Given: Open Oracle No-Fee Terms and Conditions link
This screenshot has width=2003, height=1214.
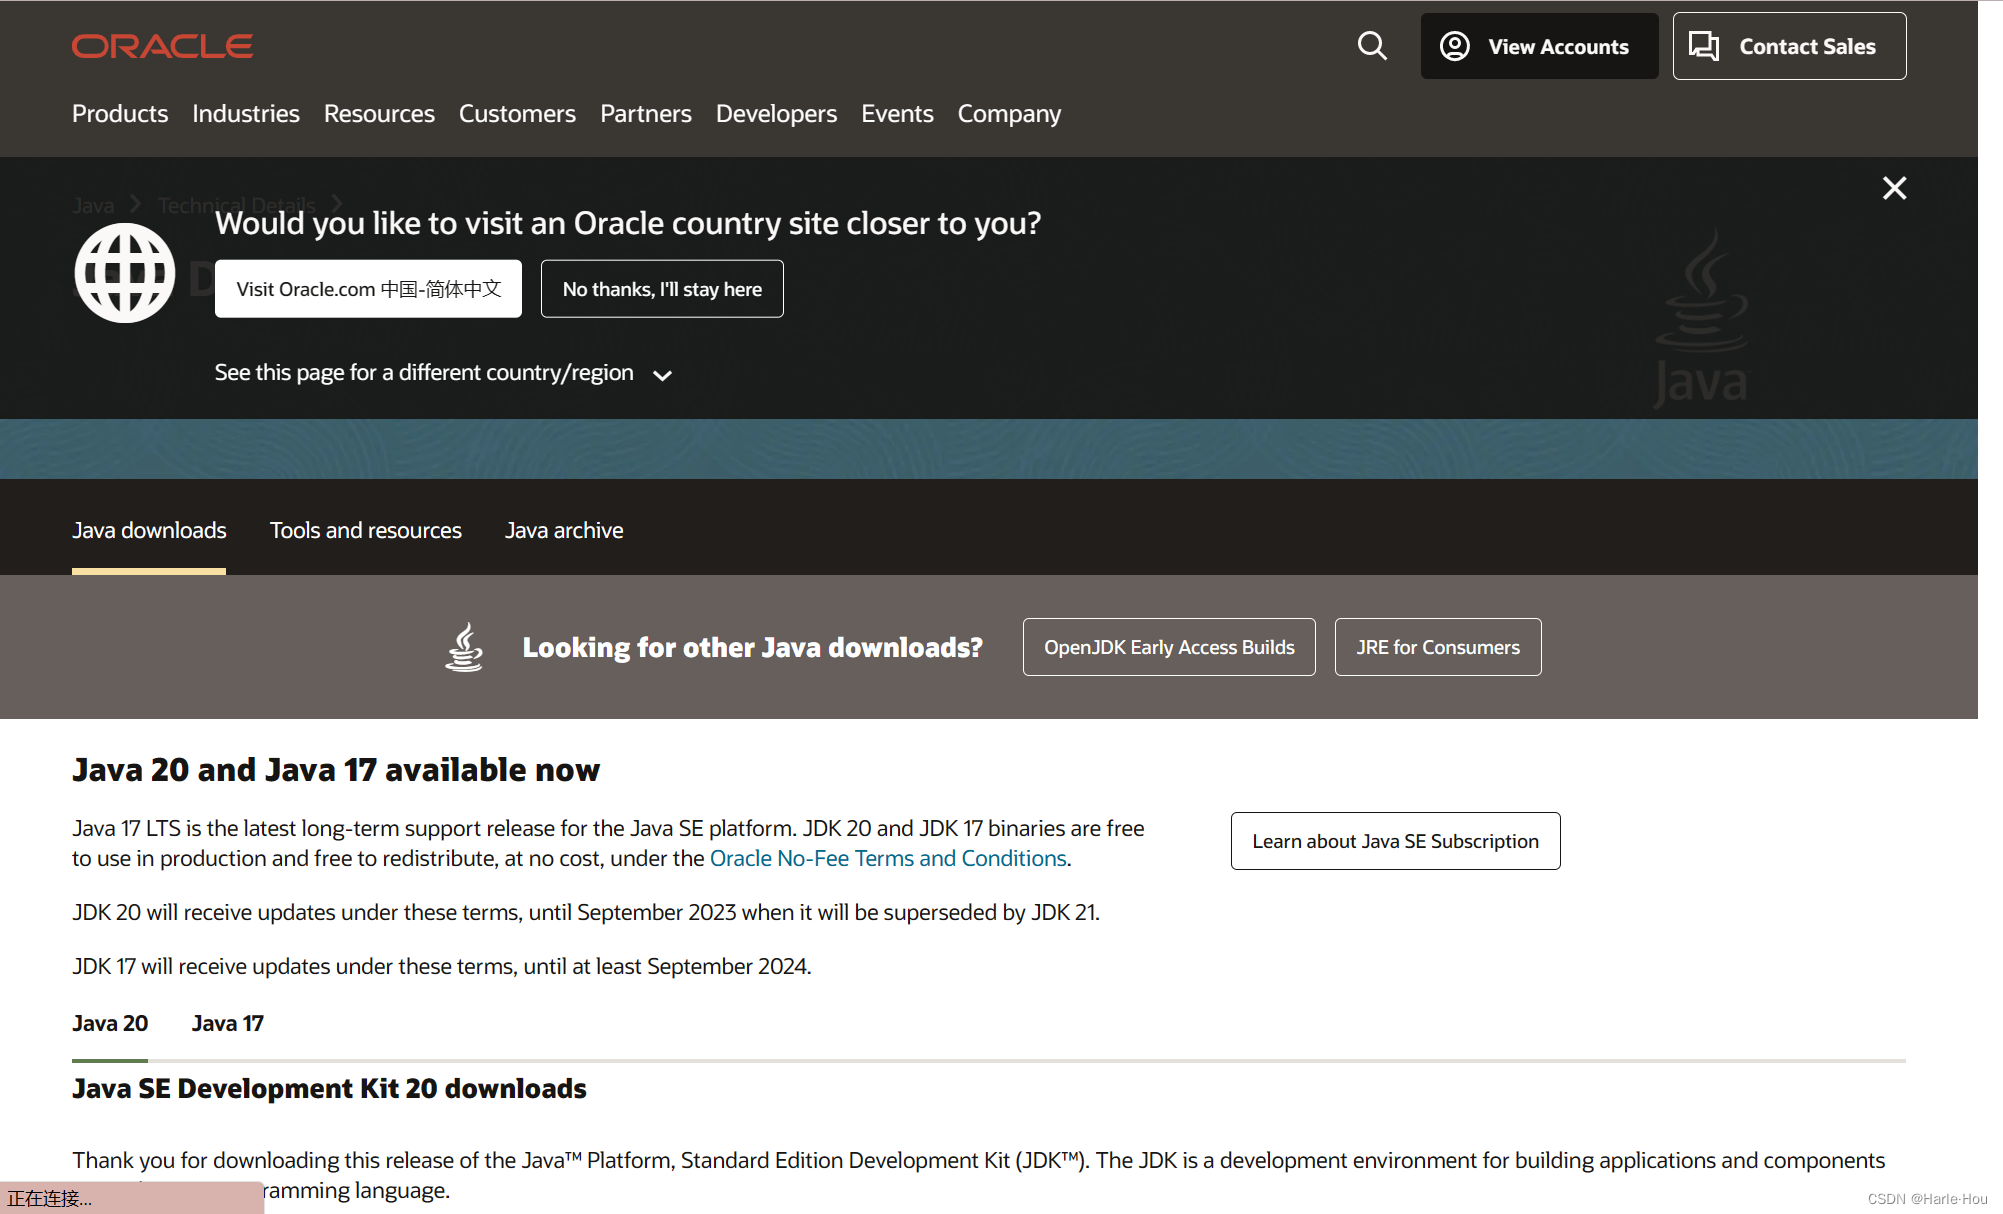Looking at the screenshot, I should coord(888,858).
